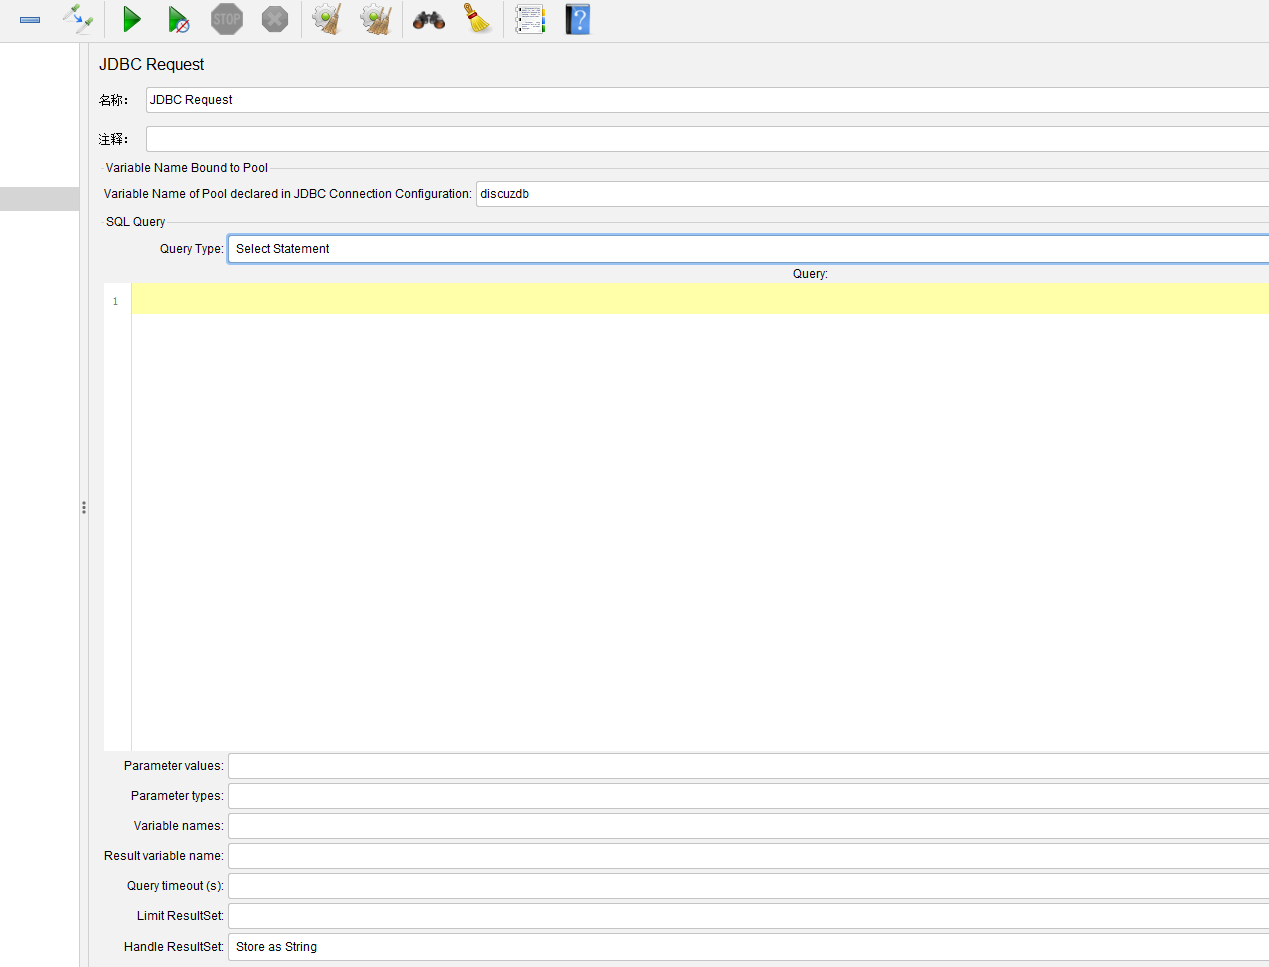Clear all results with double-gear broom icon
The width and height of the screenshot is (1269, 967).
(376, 19)
